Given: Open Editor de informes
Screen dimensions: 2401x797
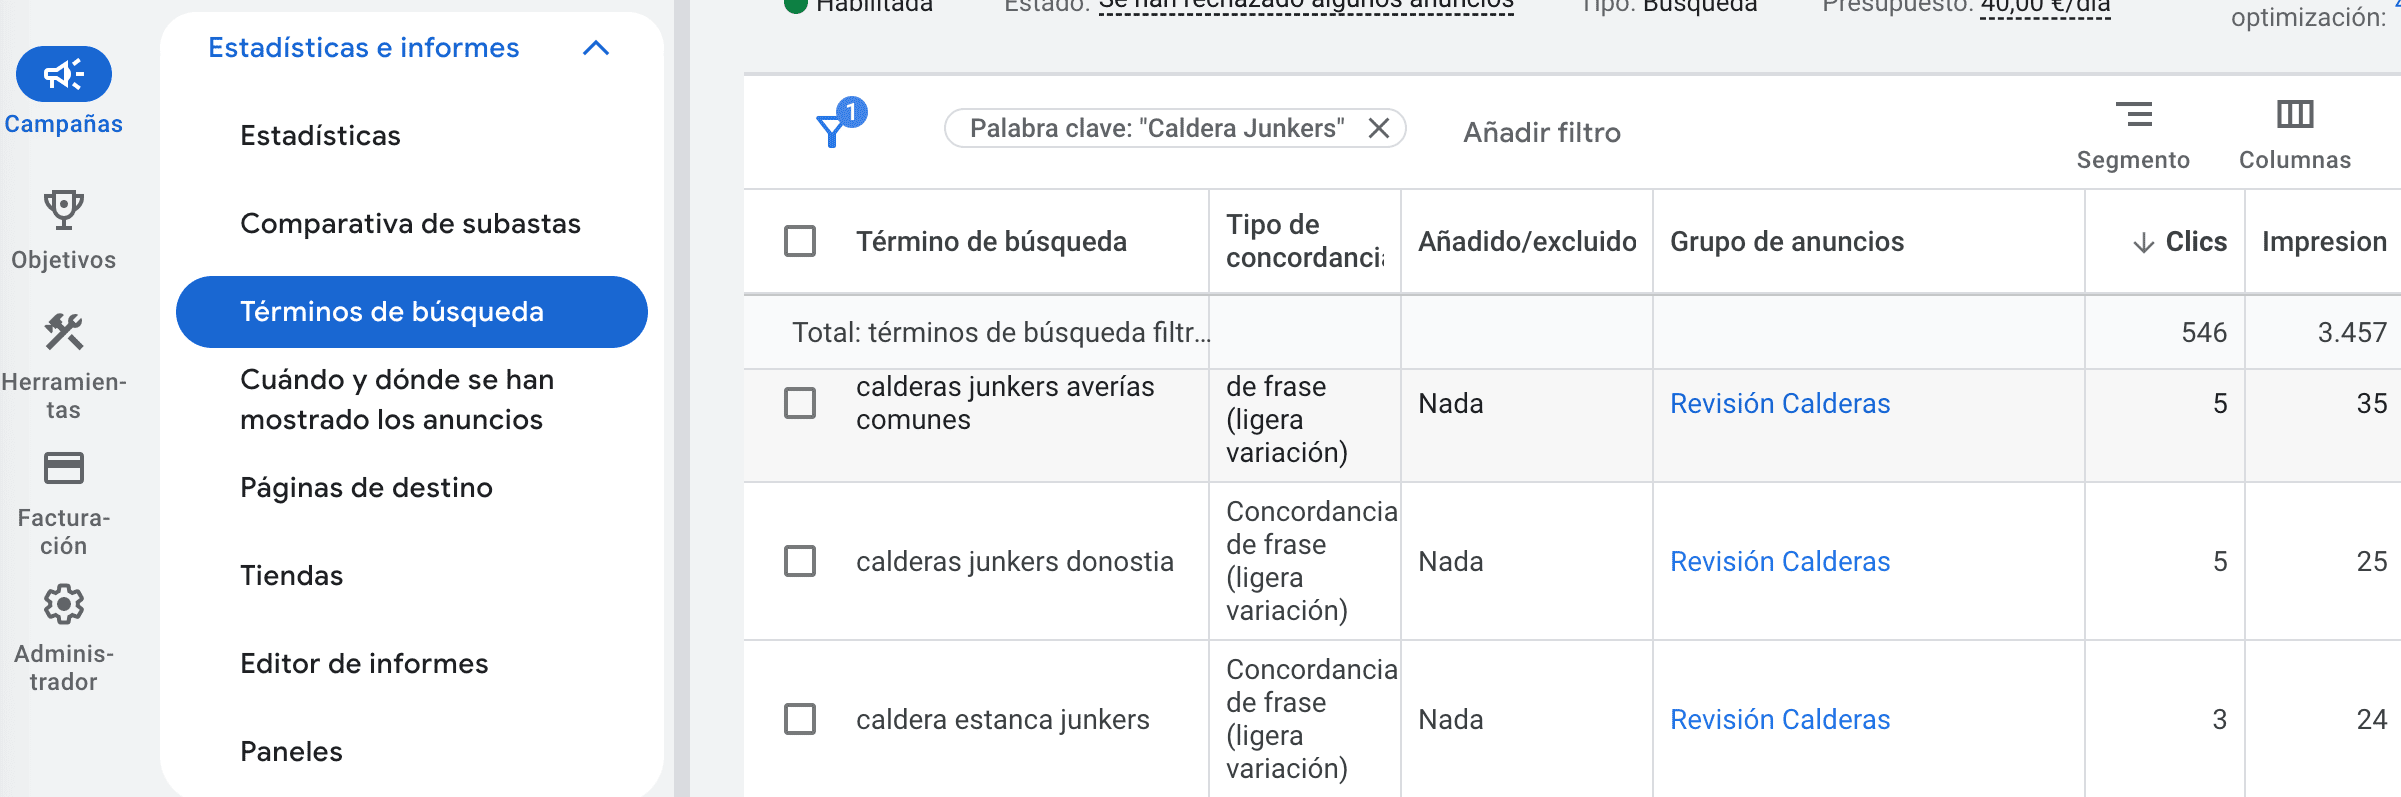Looking at the screenshot, I should point(364,663).
